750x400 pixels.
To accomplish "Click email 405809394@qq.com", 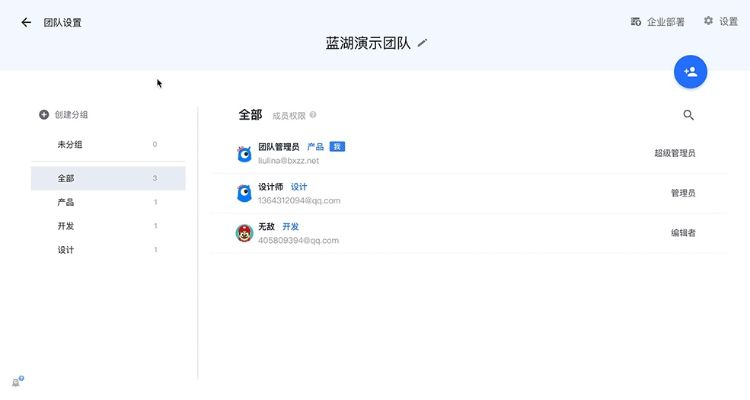I will pyautogui.click(x=298, y=240).
